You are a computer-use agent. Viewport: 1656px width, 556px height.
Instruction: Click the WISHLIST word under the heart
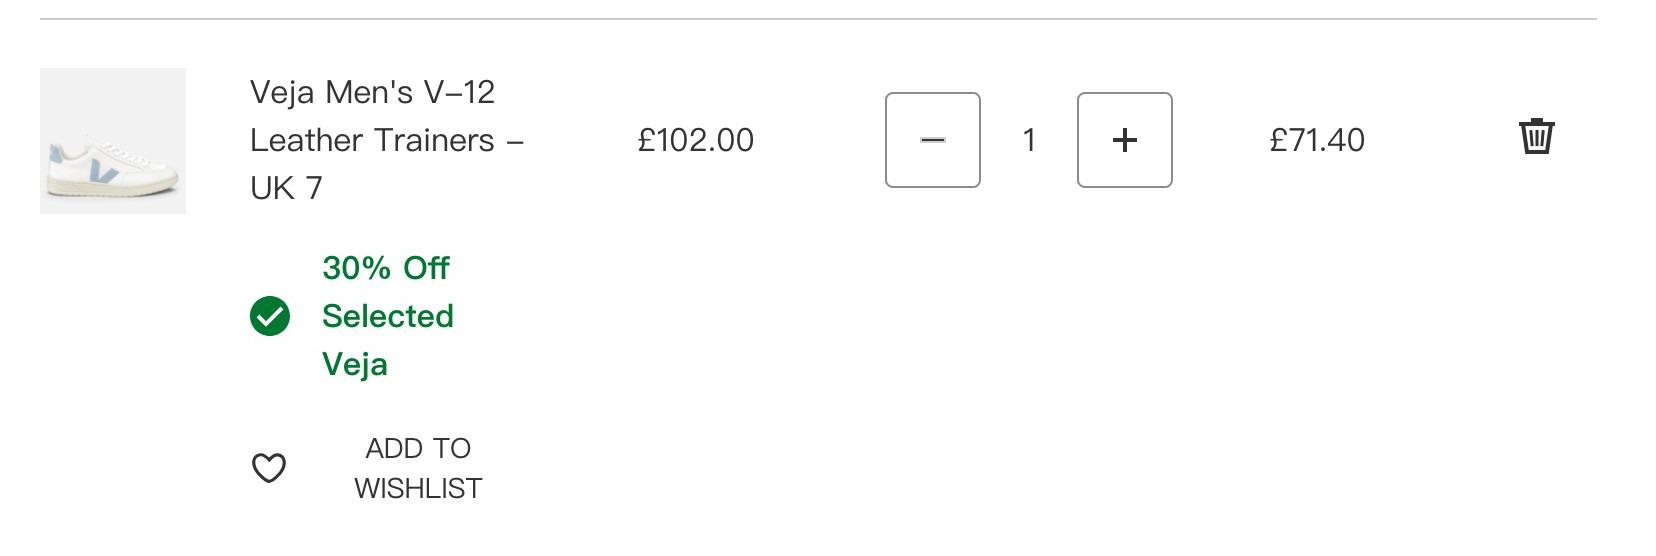click(418, 488)
